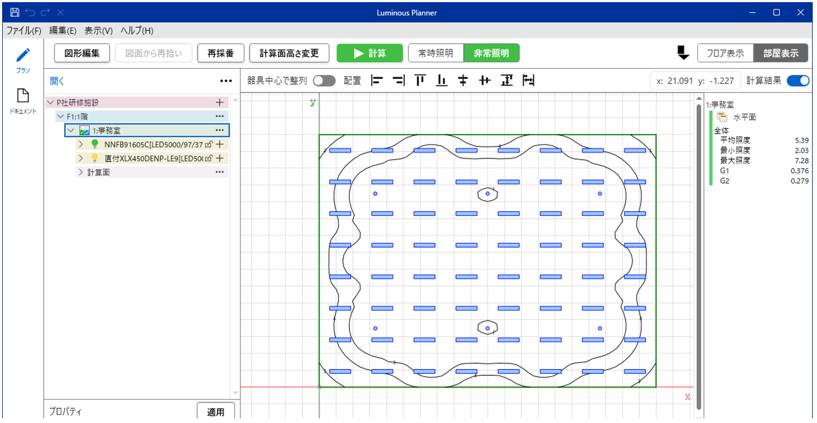Open the ドキュメント page icon in sidebar
This screenshot has height=423, width=817.
point(22,97)
